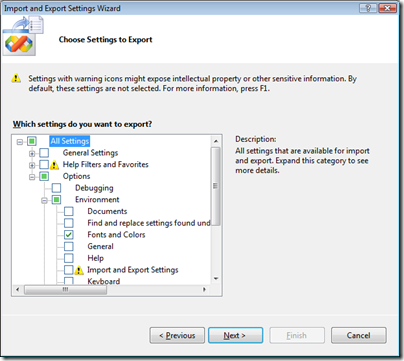Check the Keyboard checkbox

69,281
